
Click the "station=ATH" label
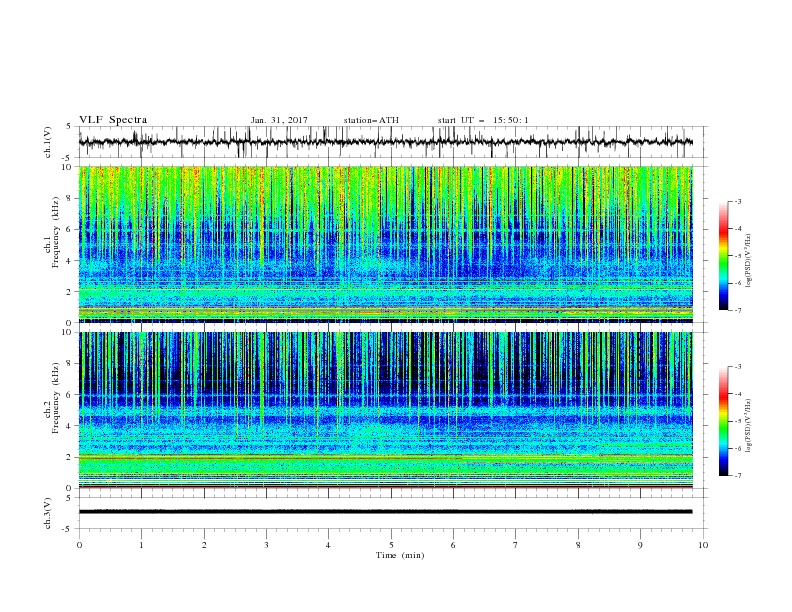(x=371, y=120)
